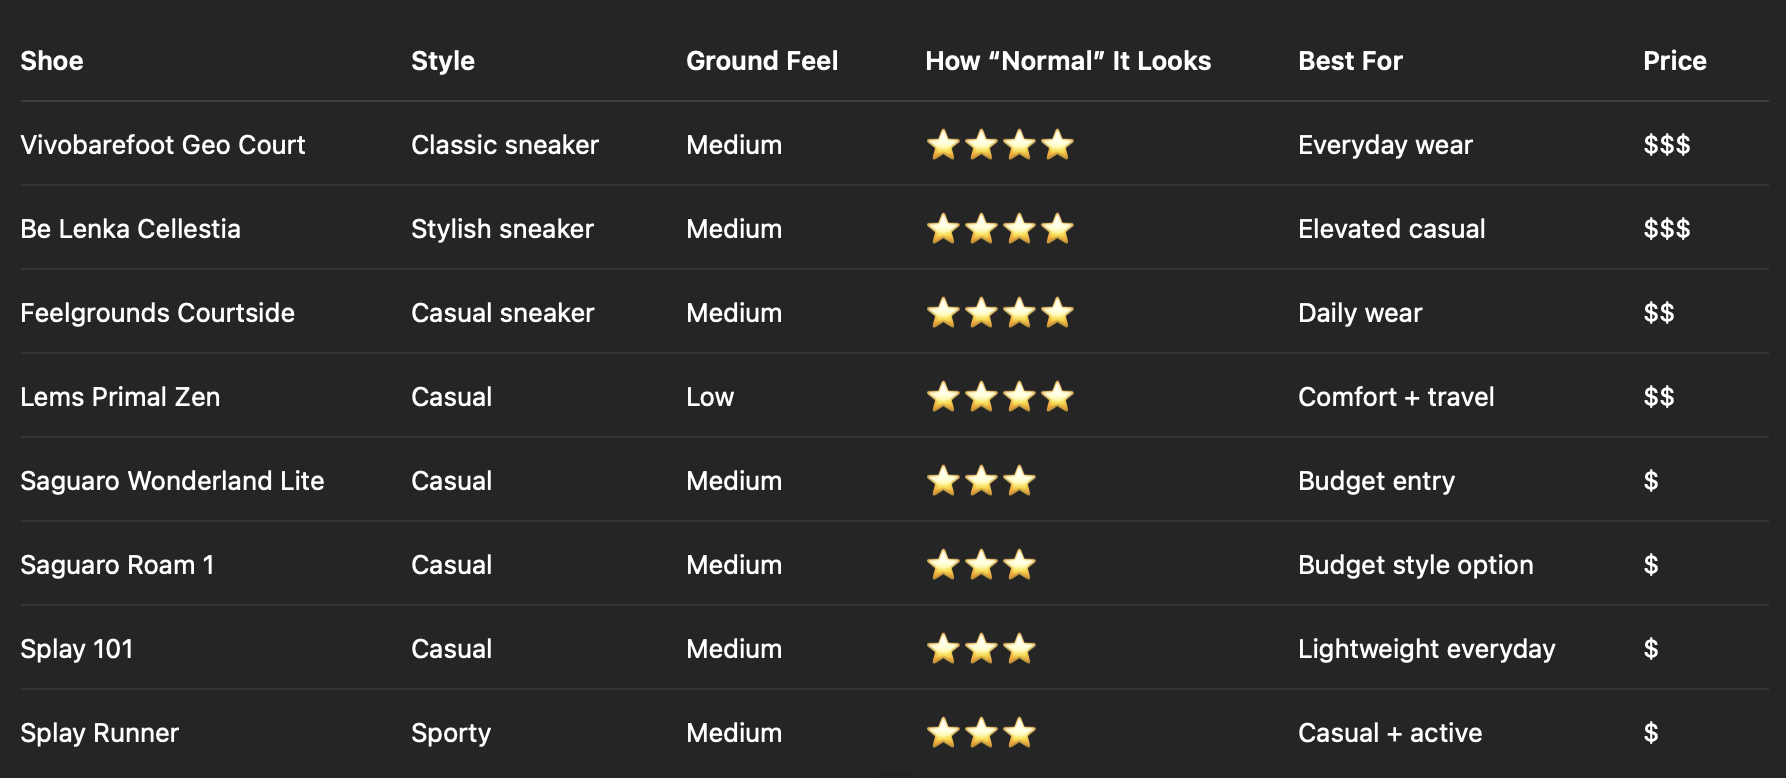
Task: Click the Vivobarefoot Geo Court star rating
Action: pos(1000,145)
